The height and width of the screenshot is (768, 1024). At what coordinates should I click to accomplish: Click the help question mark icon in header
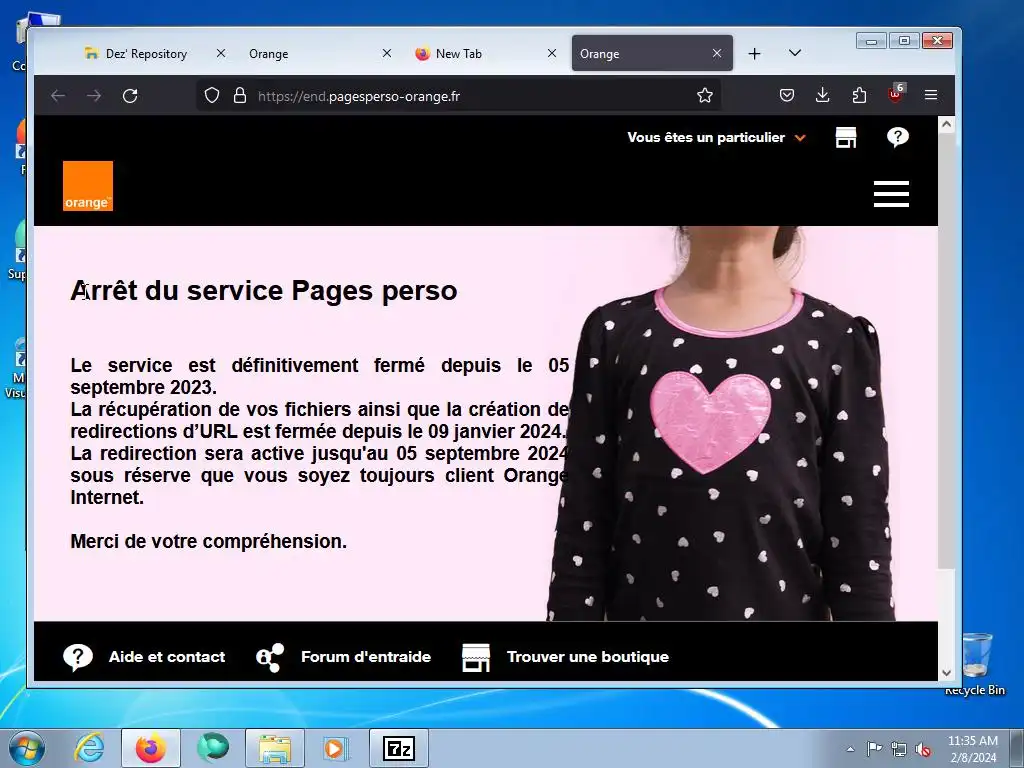pyautogui.click(x=898, y=136)
